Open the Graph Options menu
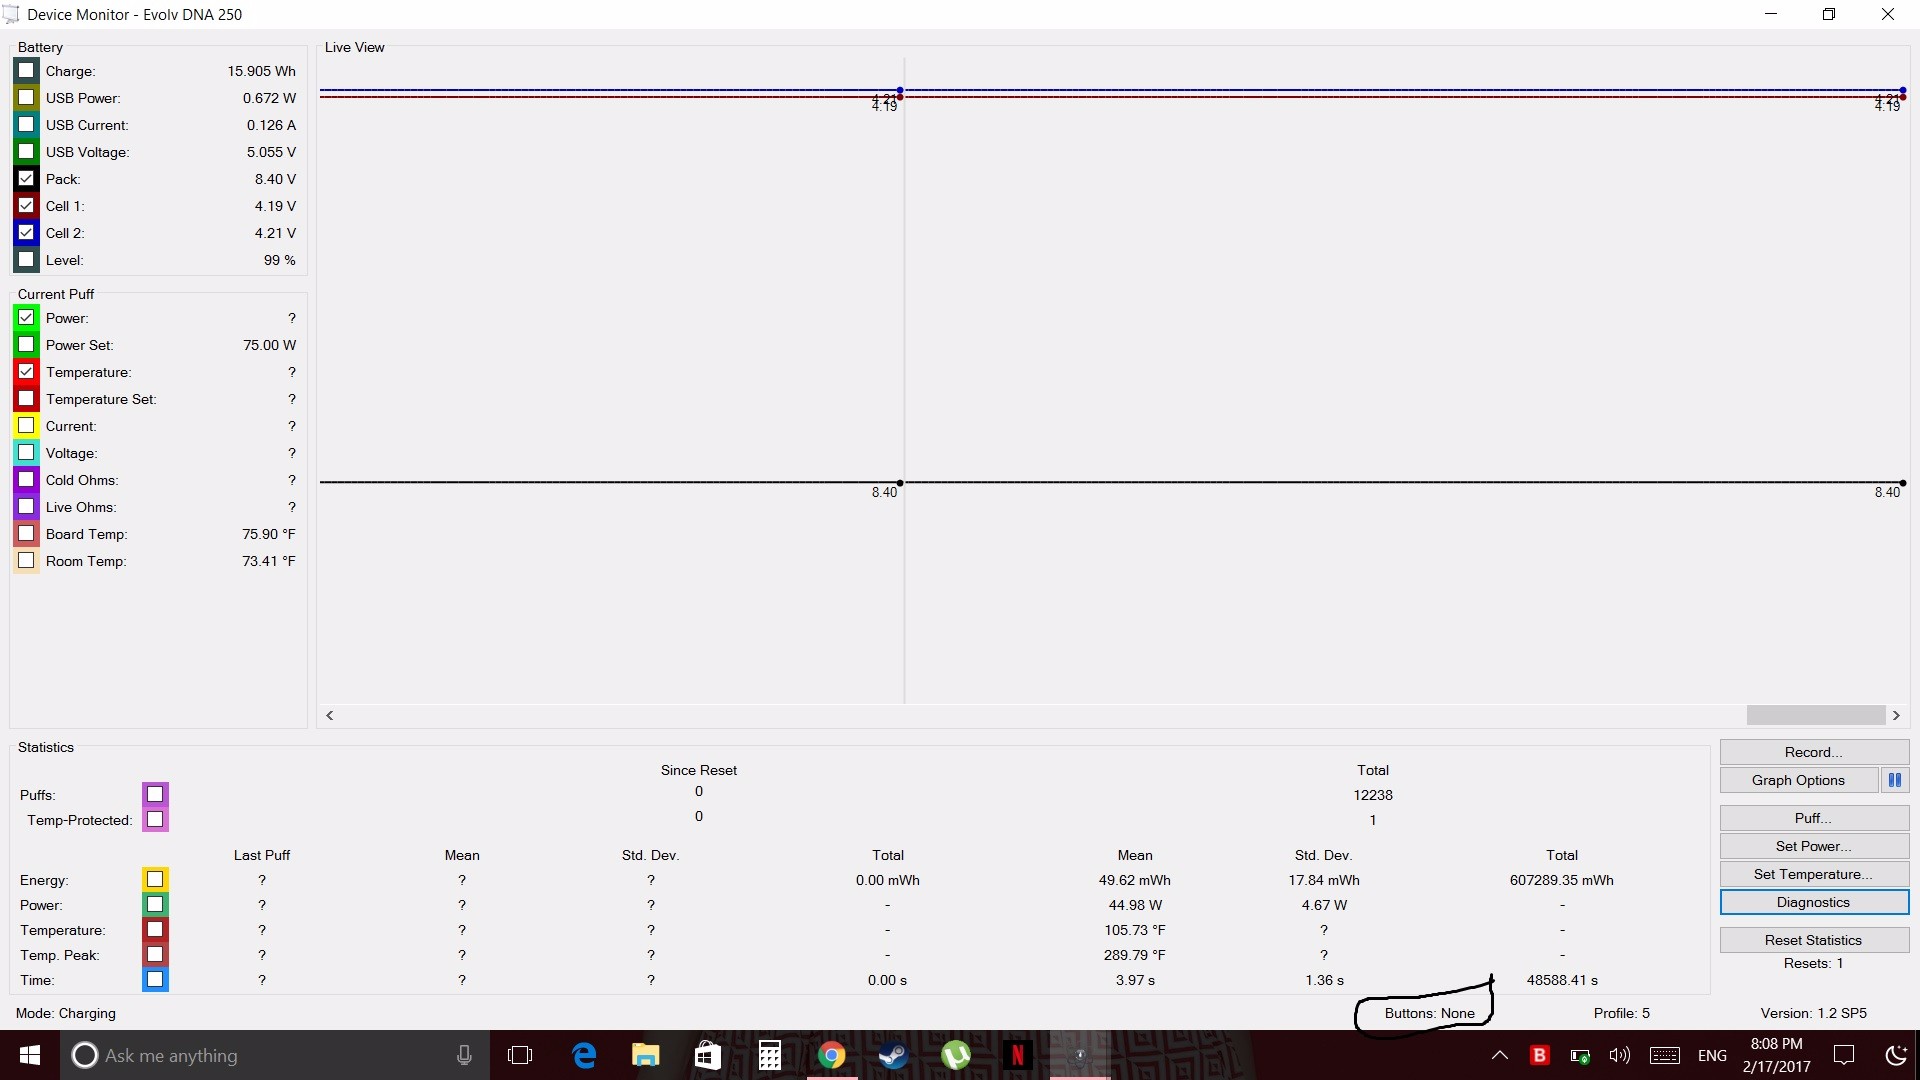This screenshot has width=1920, height=1080. tap(1797, 780)
